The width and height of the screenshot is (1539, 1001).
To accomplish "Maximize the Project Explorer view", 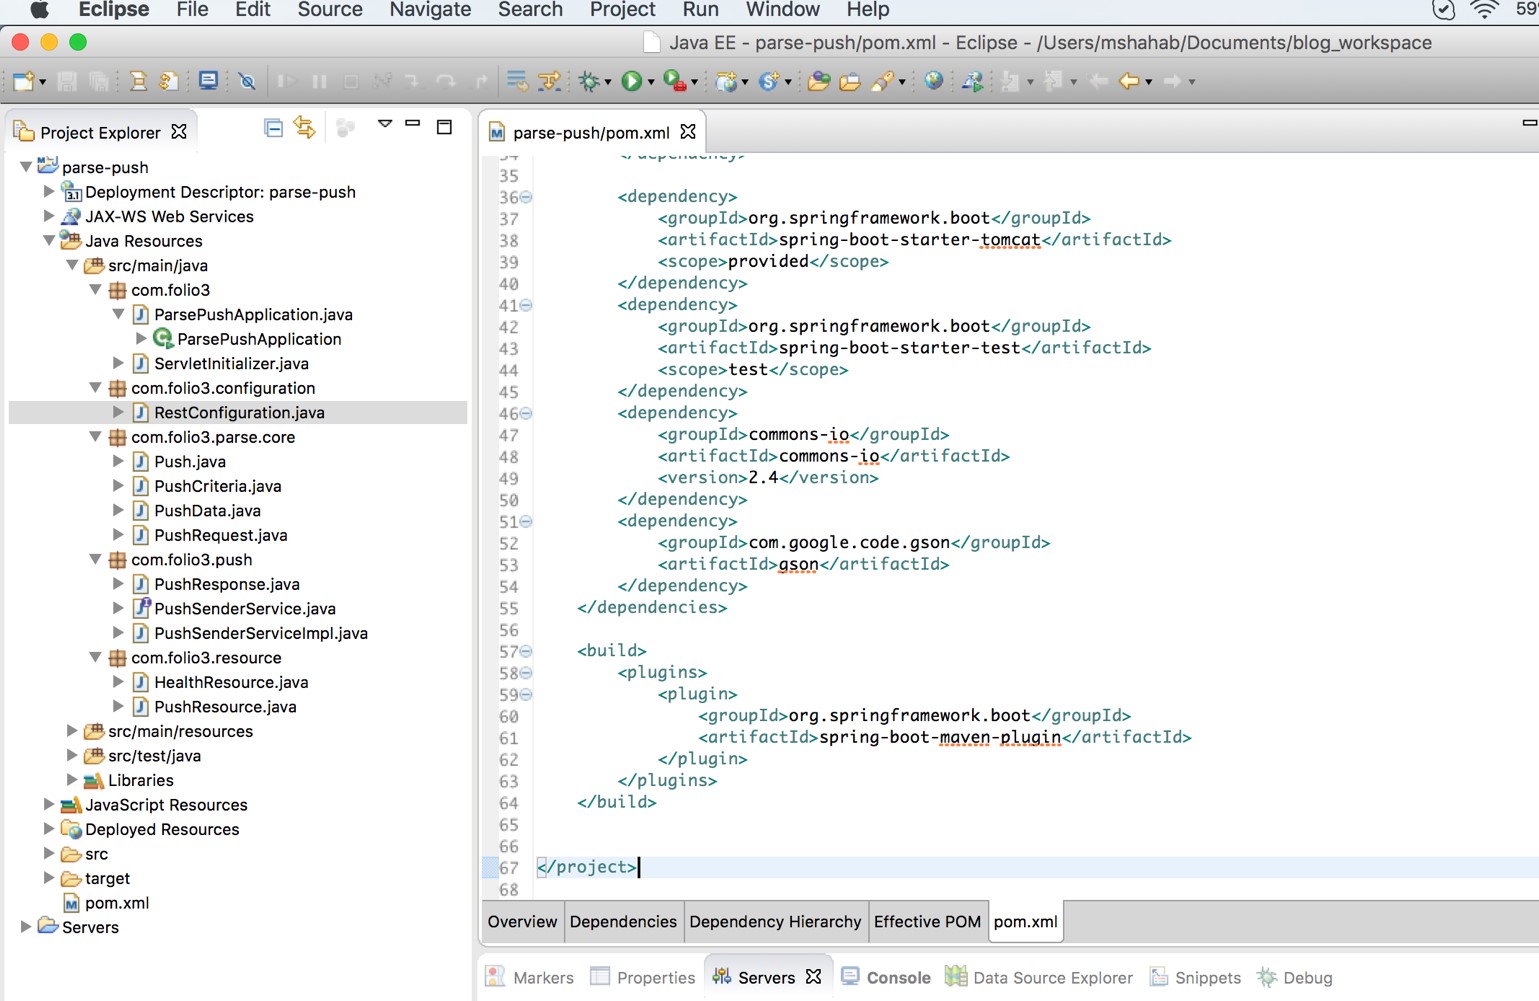I will coord(444,126).
